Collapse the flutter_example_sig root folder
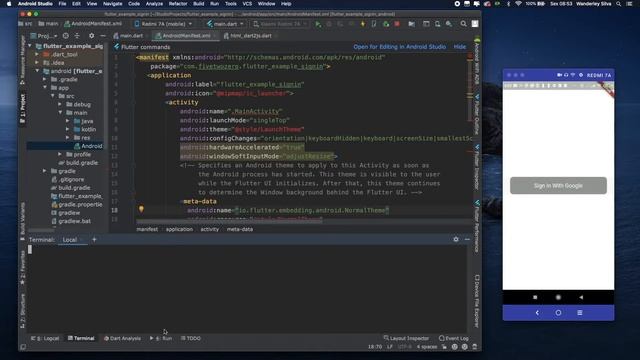Viewport: 640px width, 360px height. pos(30,46)
